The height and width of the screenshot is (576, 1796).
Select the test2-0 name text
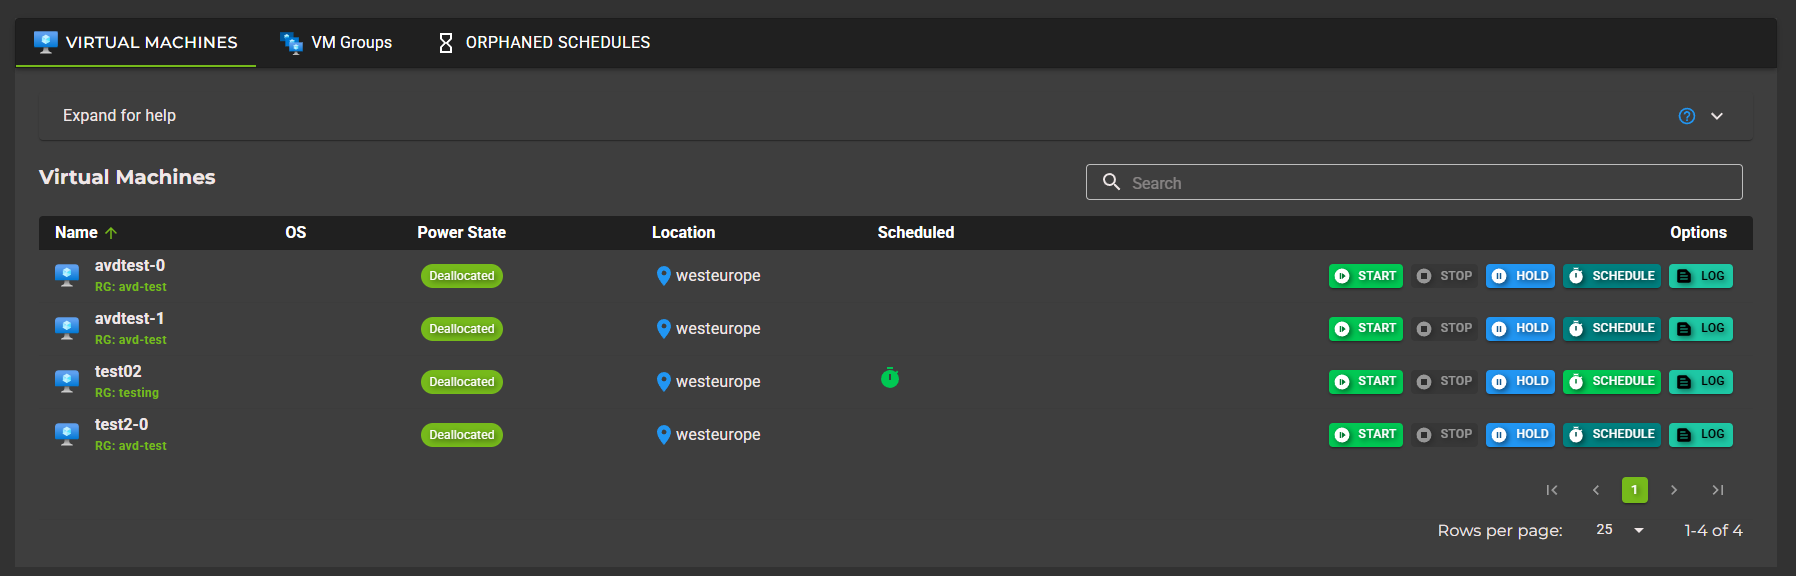[121, 424]
